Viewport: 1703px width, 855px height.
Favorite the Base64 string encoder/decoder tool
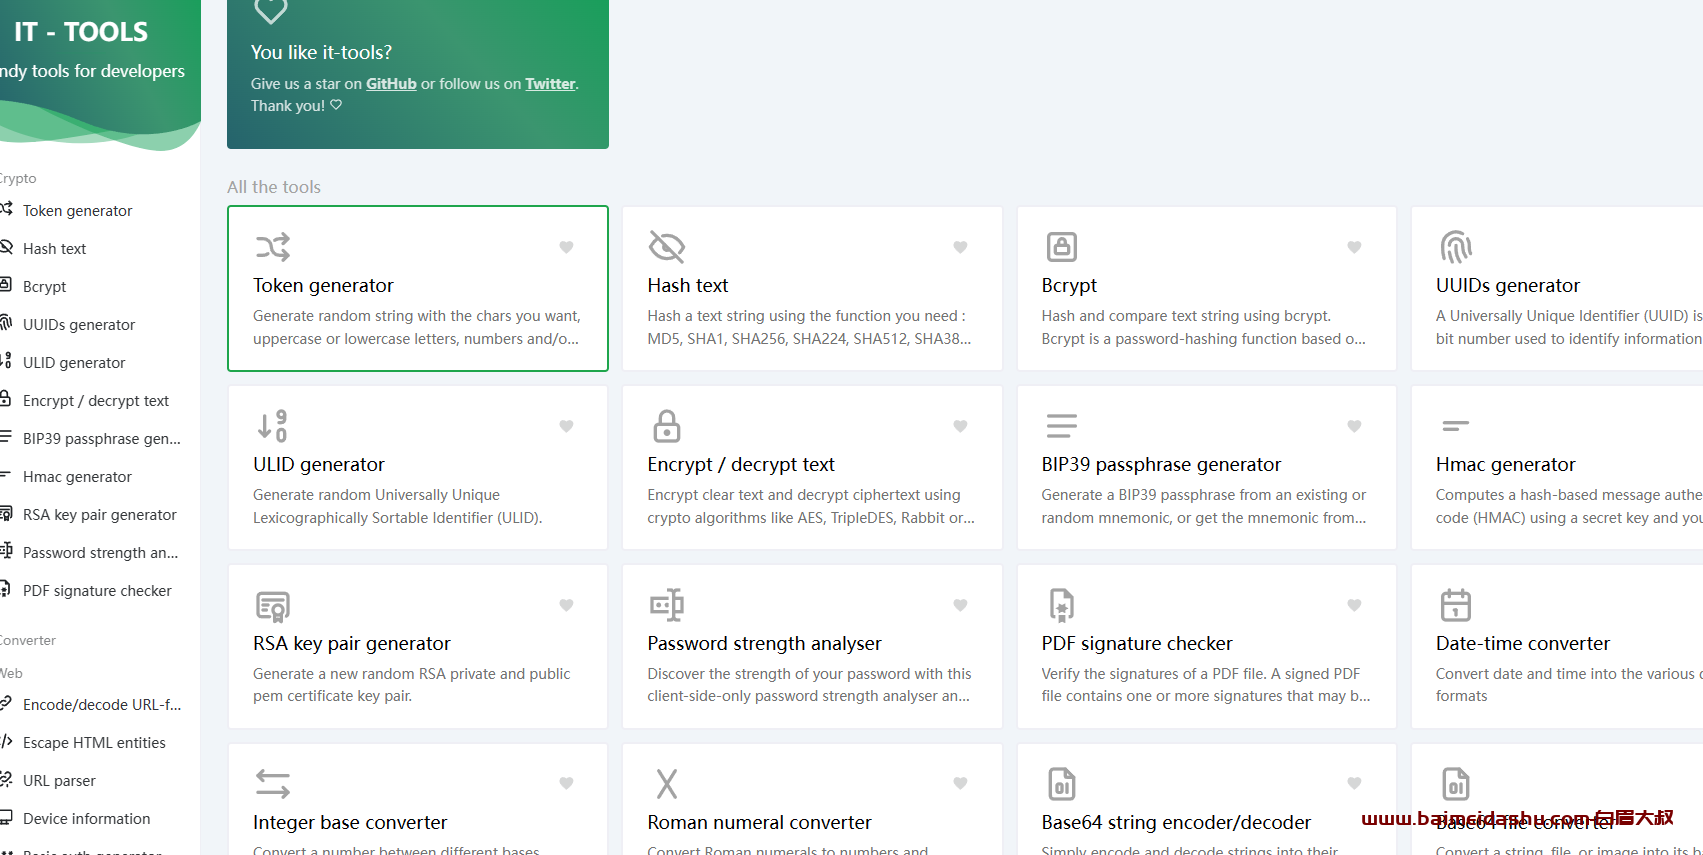1354,783
